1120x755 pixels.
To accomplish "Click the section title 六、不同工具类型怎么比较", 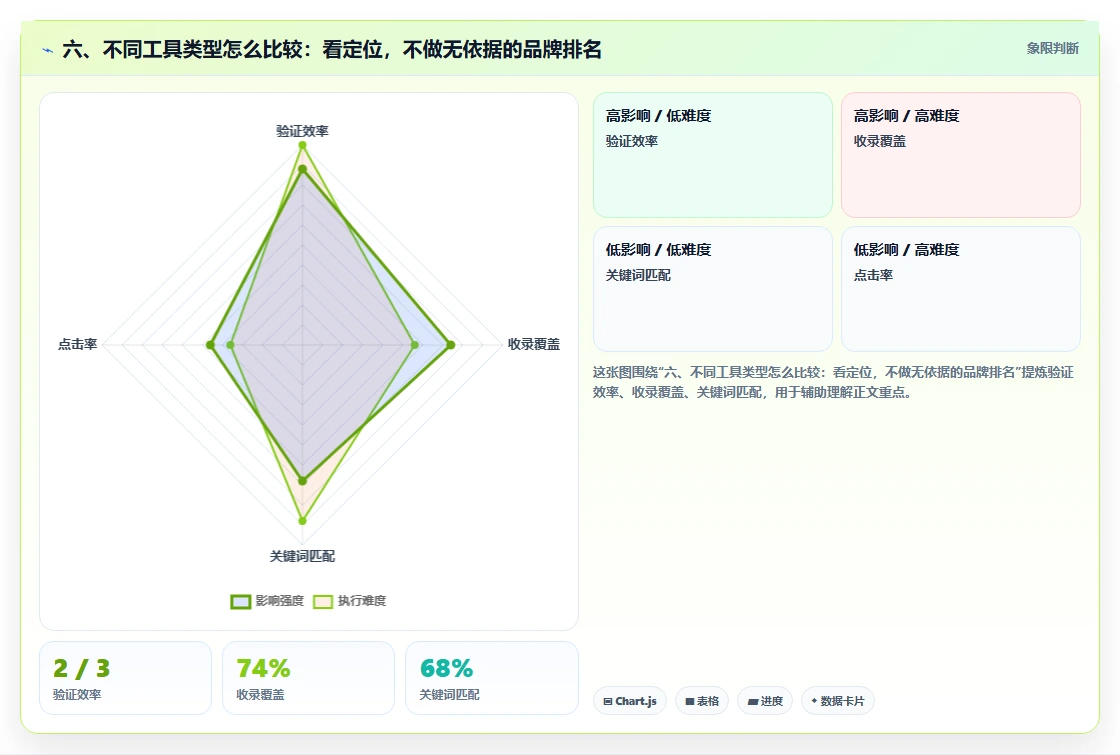I will 332,49.
